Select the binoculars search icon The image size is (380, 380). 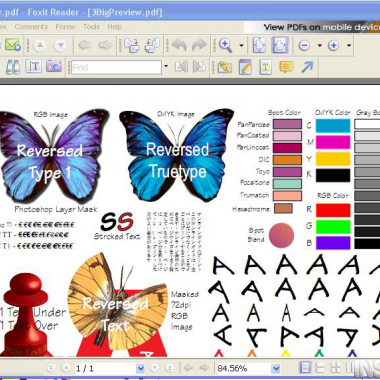click(x=13, y=67)
